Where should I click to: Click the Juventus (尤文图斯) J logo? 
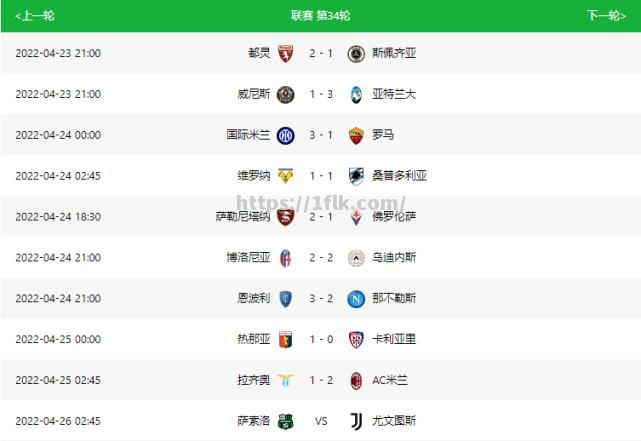pos(356,421)
